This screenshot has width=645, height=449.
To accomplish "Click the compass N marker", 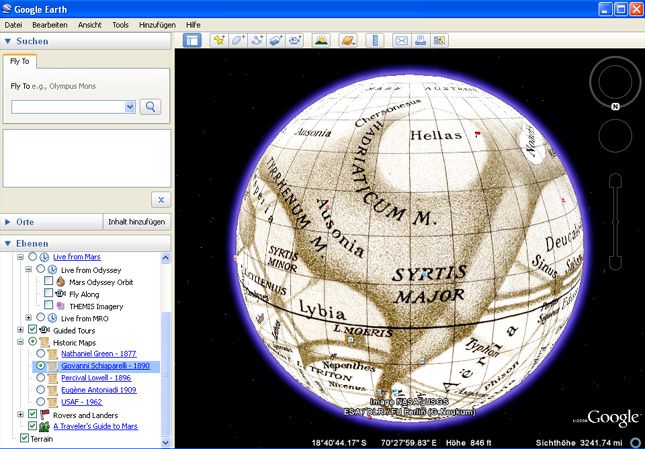I will click(615, 106).
